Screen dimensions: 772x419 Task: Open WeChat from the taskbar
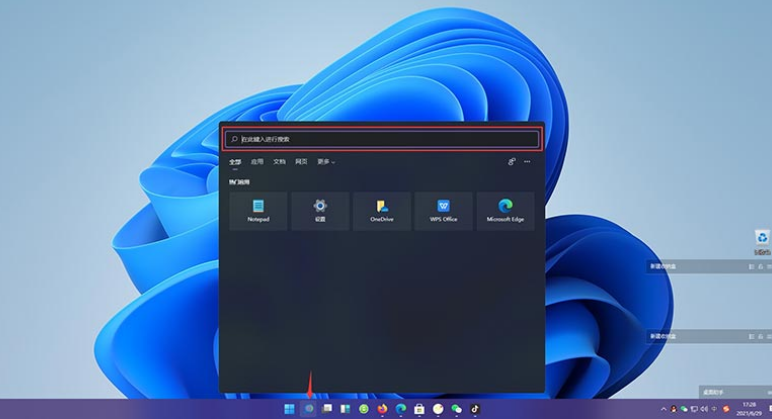pos(456,409)
